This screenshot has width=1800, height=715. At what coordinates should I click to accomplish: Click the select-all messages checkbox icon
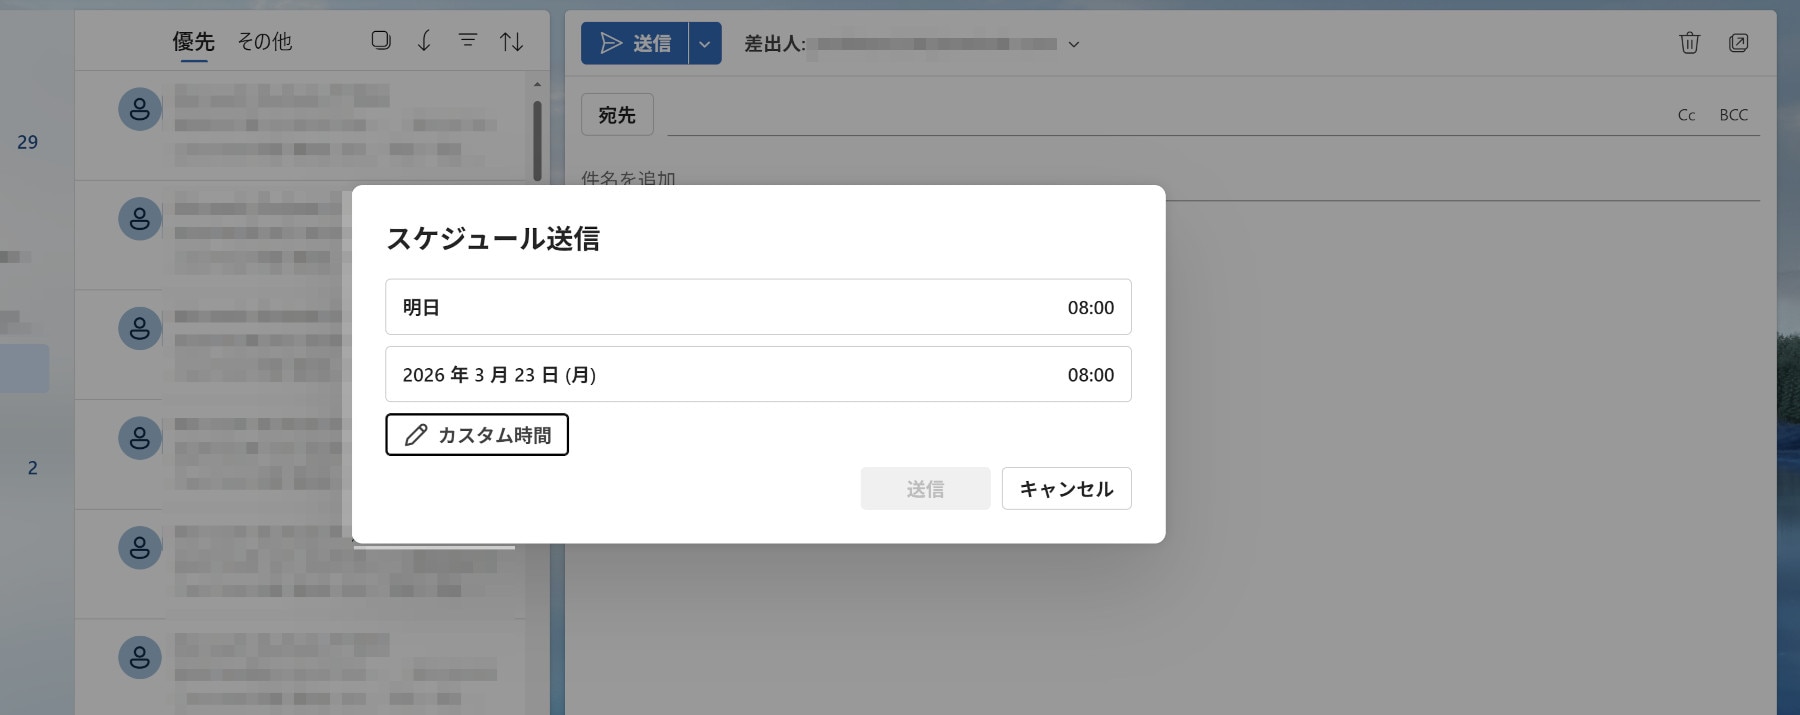pos(381,40)
